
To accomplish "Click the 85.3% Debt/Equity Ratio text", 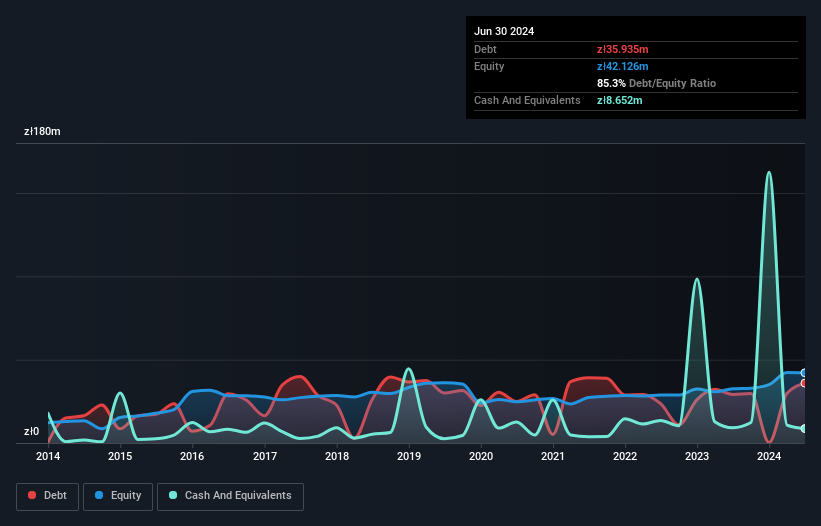I will 656,83.
